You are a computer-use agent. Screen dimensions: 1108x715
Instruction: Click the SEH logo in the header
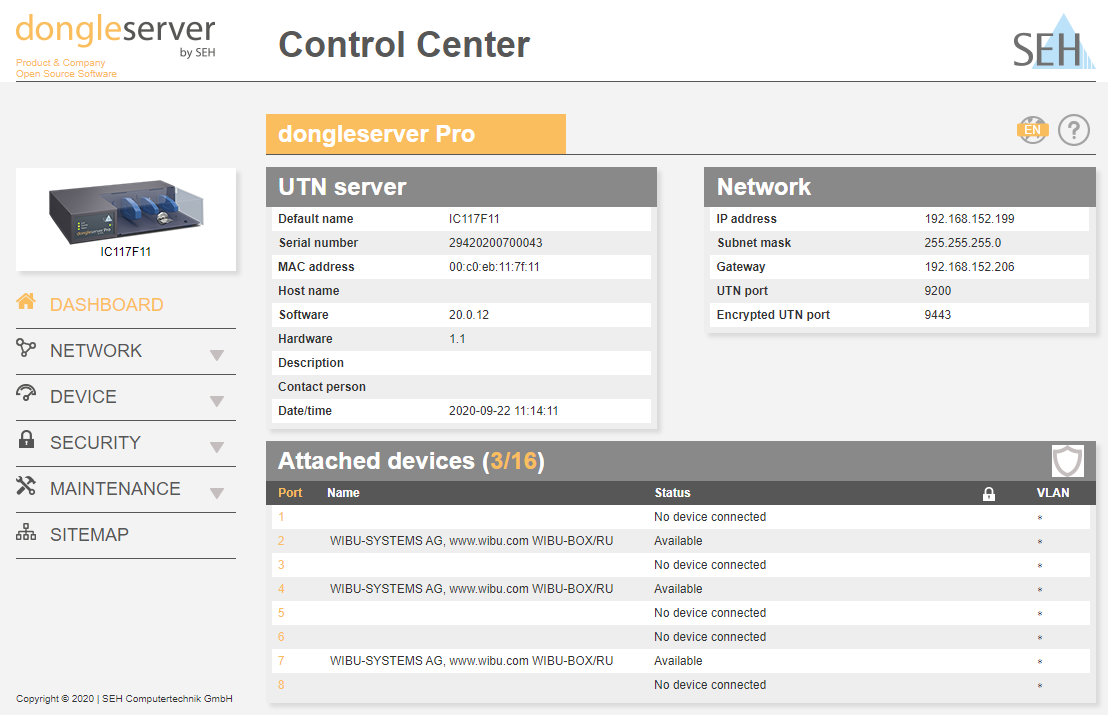(1047, 42)
